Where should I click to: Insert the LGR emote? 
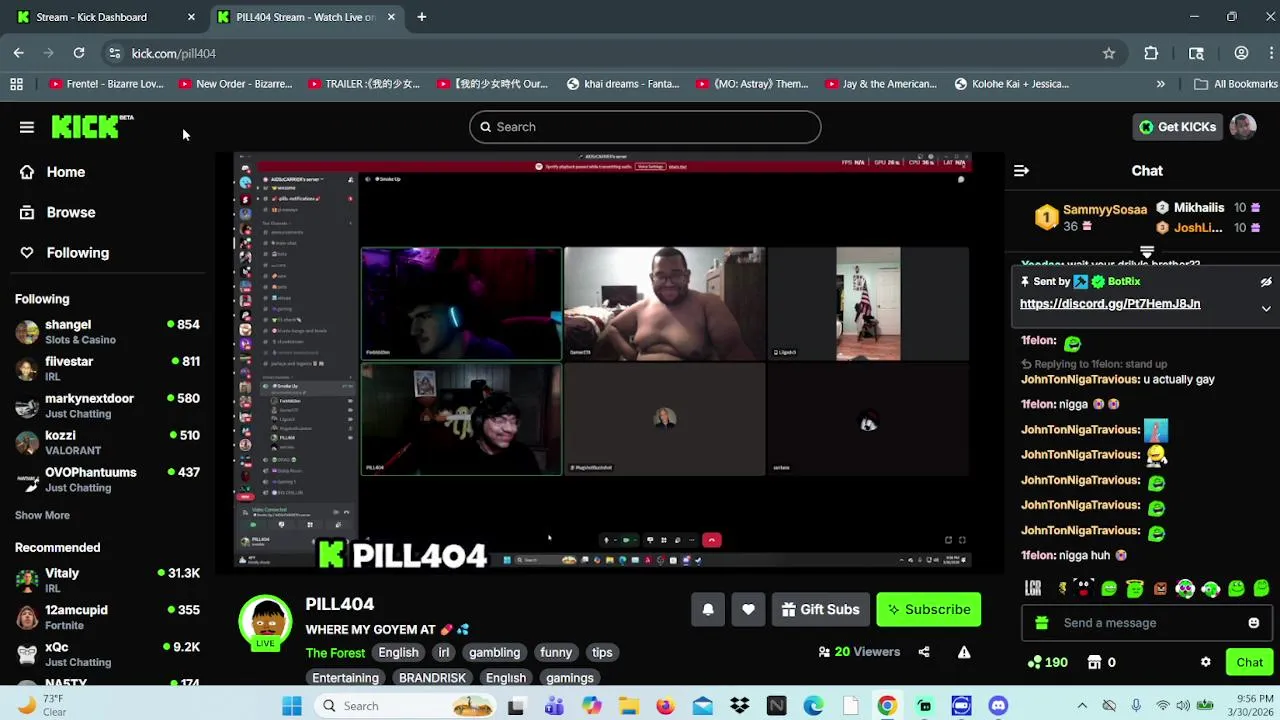coord(1033,589)
